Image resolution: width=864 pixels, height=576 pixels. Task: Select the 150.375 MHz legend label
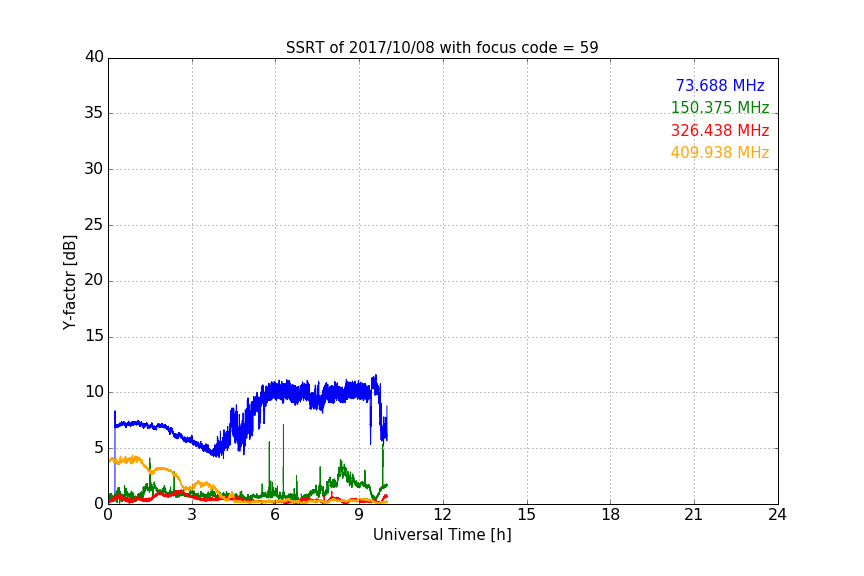tap(720, 107)
